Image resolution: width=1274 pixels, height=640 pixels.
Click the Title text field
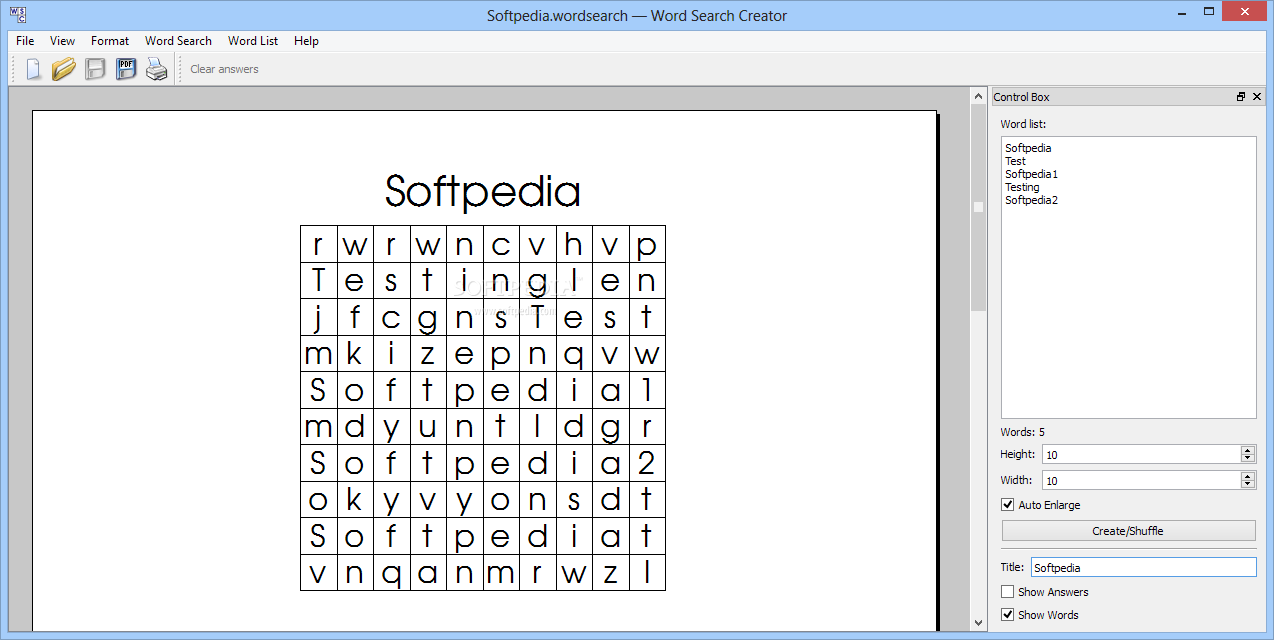click(x=1143, y=567)
